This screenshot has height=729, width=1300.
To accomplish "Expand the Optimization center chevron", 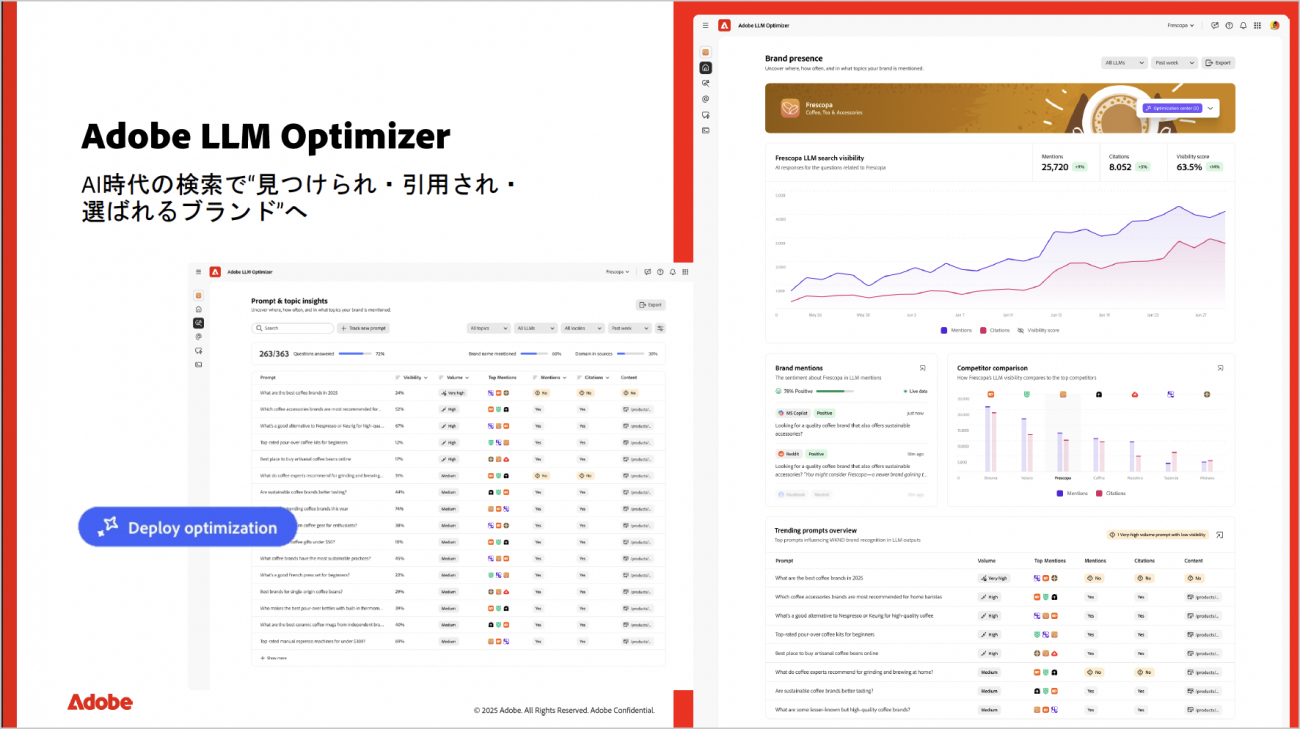I will tap(1211, 108).
